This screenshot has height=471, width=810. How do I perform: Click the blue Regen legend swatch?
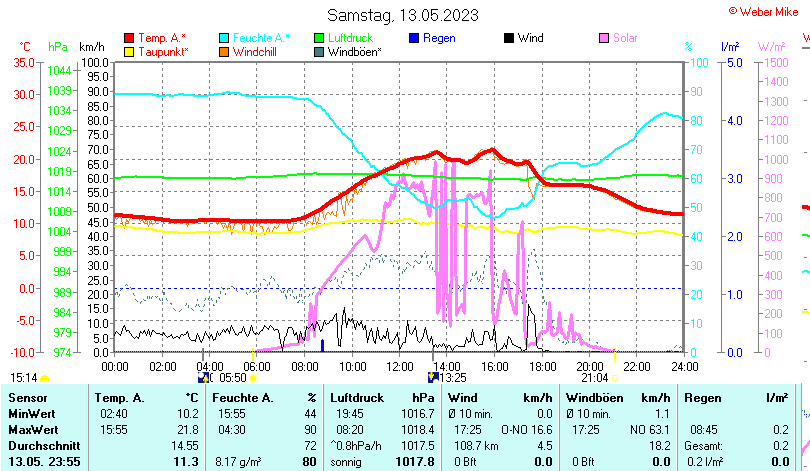tap(414, 38)
